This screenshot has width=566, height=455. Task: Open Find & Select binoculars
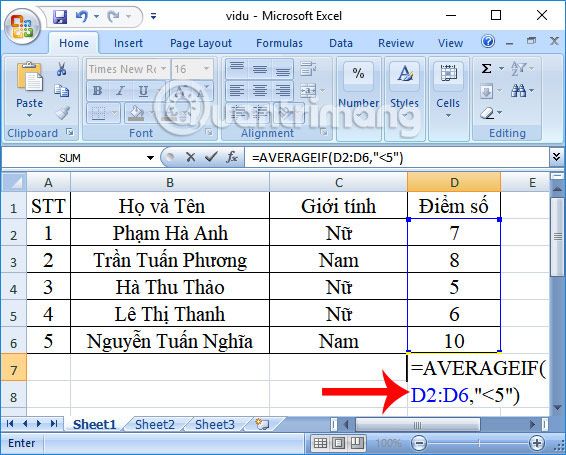[518, 91]
